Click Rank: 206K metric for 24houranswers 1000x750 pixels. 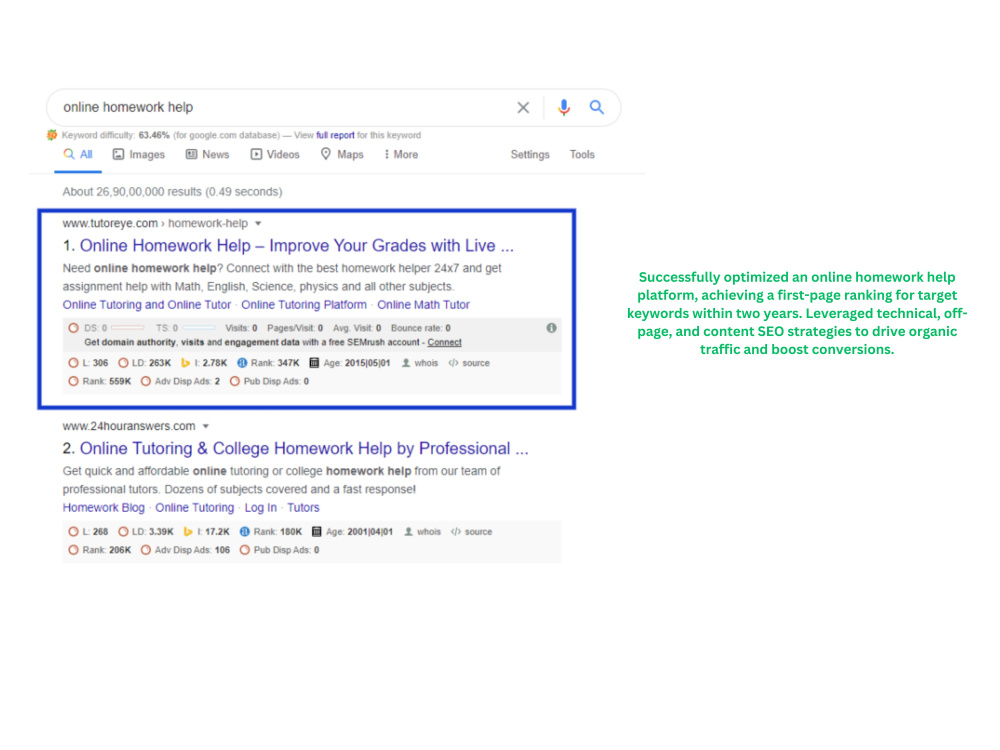(x=100, y=550)
